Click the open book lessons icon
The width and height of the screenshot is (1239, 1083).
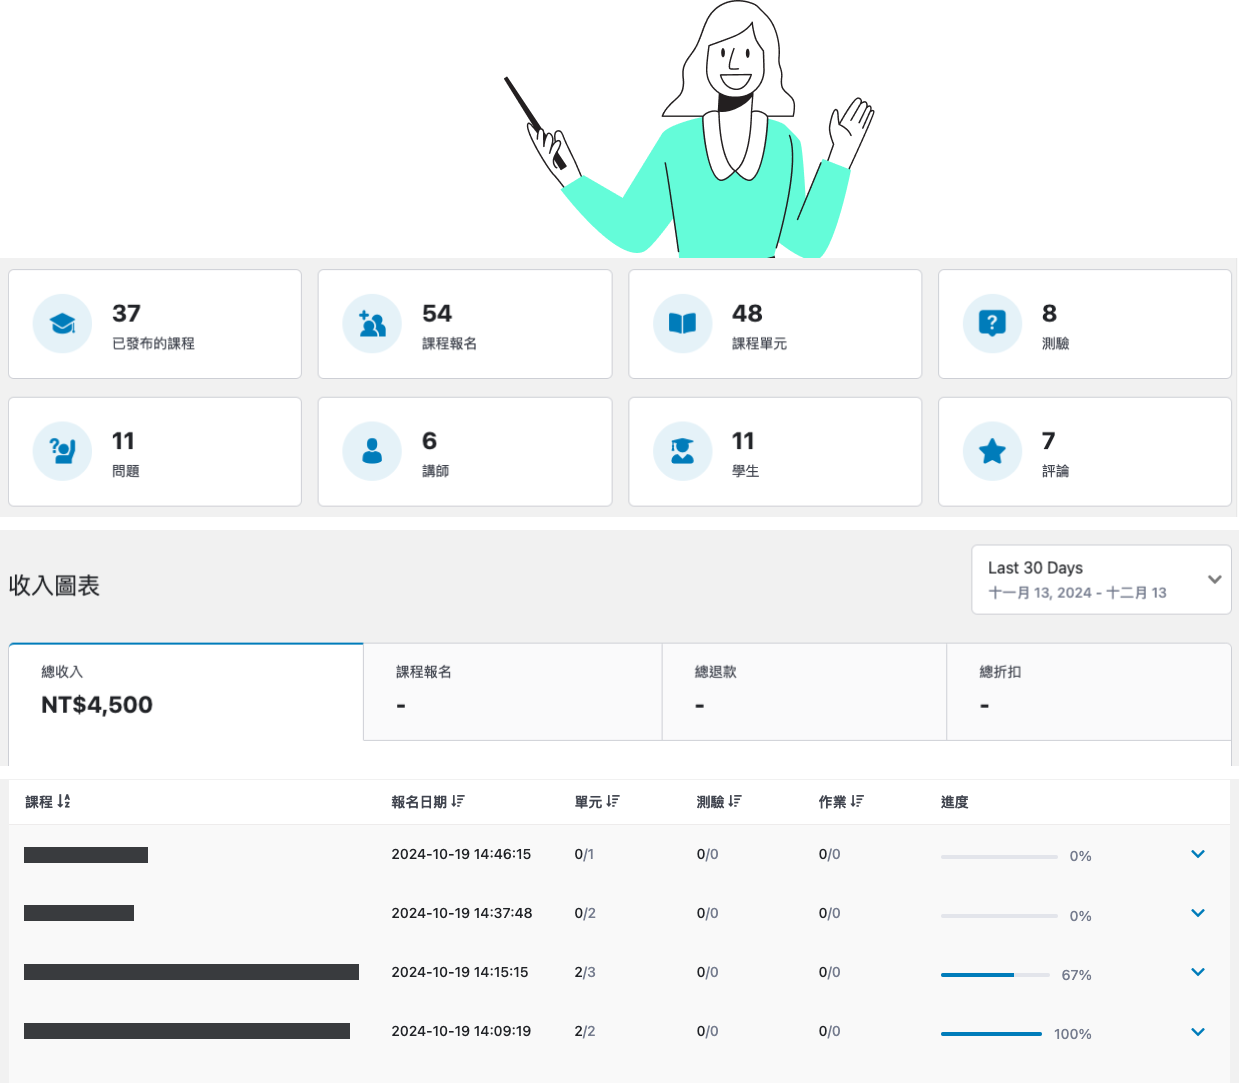coord(682,324)
